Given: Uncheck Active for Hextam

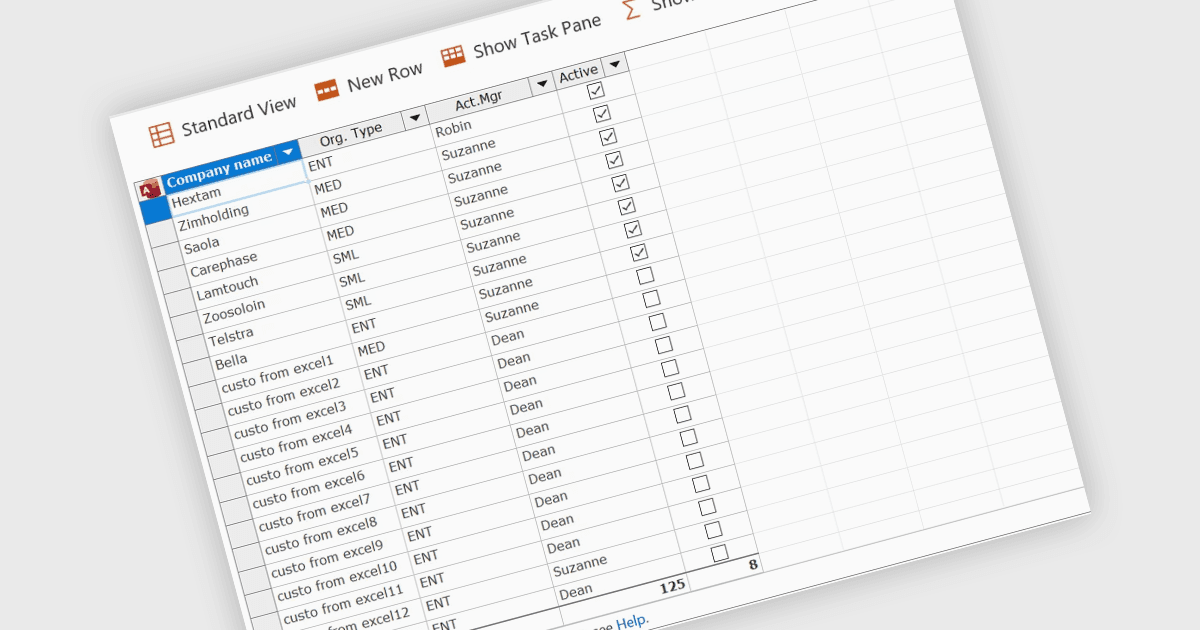Looking at the screenshot, I should click(x=596, y=90).
